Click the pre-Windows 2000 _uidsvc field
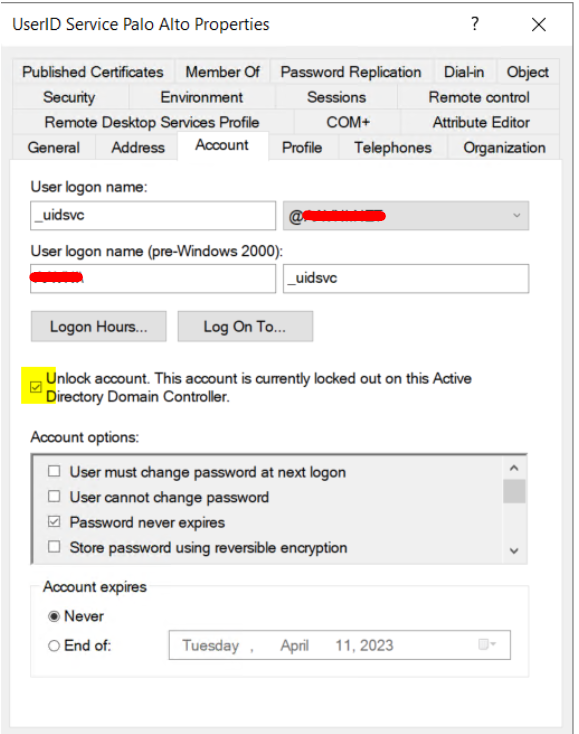The height and width of the screenshot is (734, 579). (406, 279)
